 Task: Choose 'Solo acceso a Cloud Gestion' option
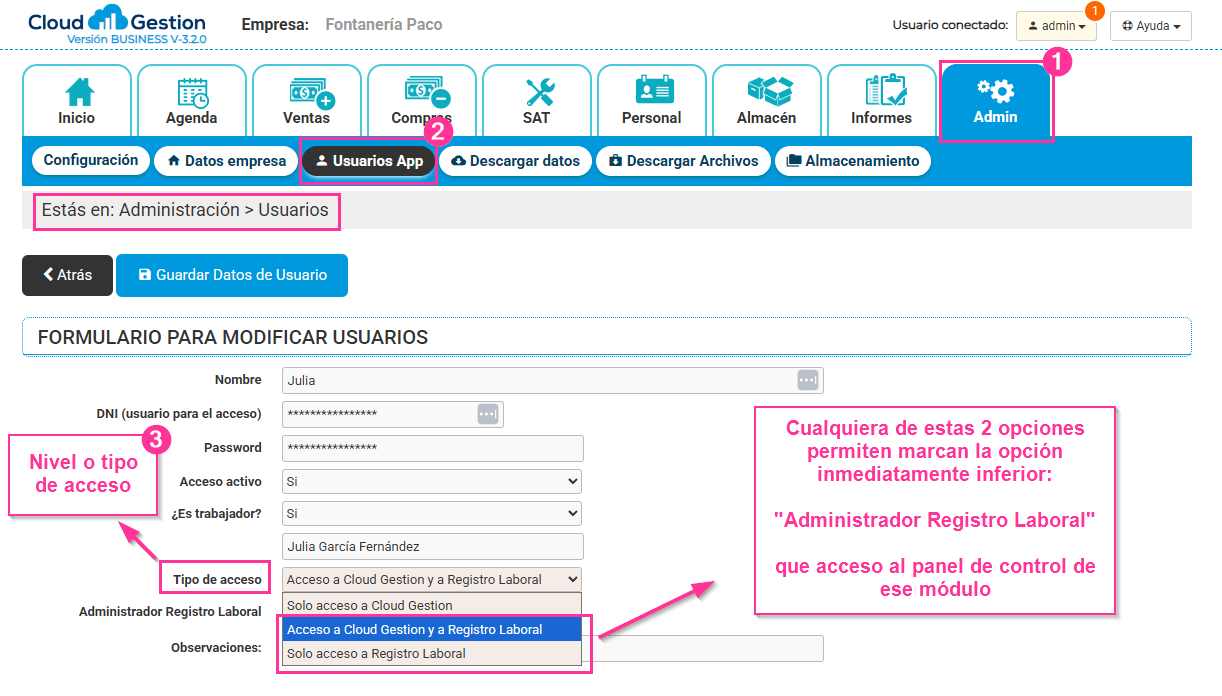(x=431, y=605)
